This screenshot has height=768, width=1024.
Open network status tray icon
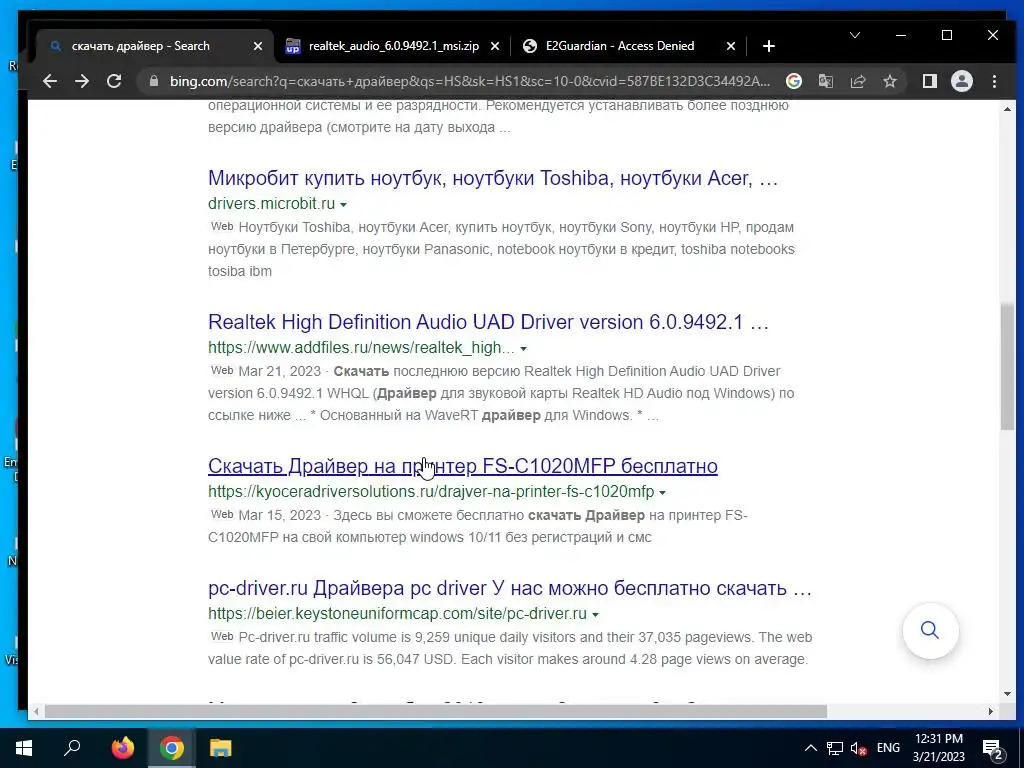835,748
